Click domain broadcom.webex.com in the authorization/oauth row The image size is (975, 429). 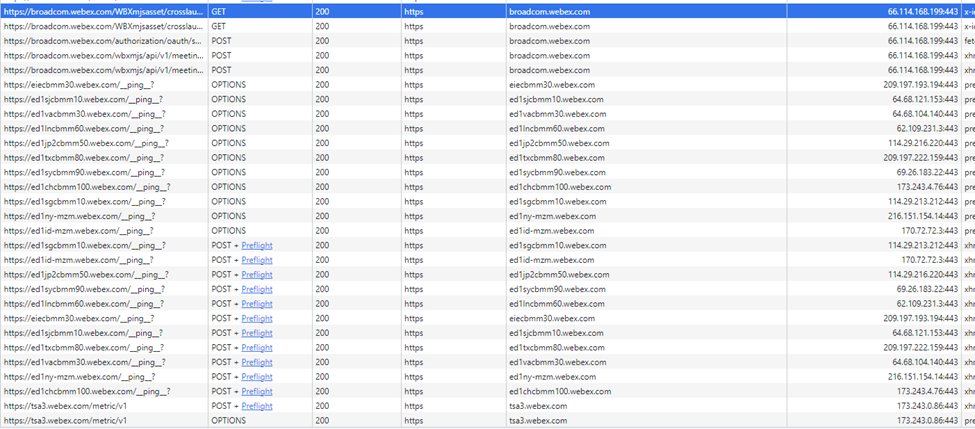coord(550,41)
